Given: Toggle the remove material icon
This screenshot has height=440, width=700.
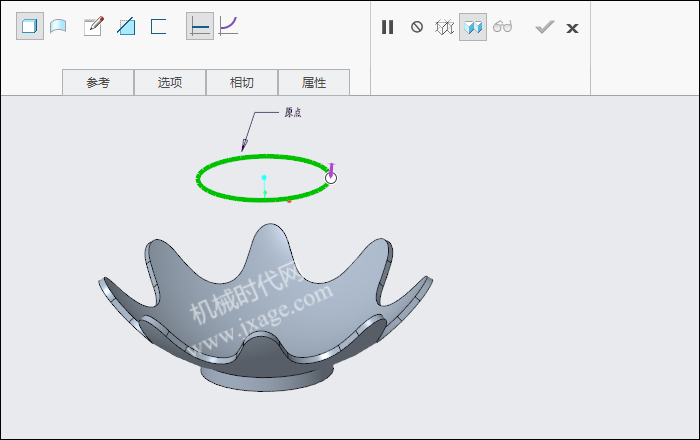Looking at the screenshot, I should [x=126, y=26].
